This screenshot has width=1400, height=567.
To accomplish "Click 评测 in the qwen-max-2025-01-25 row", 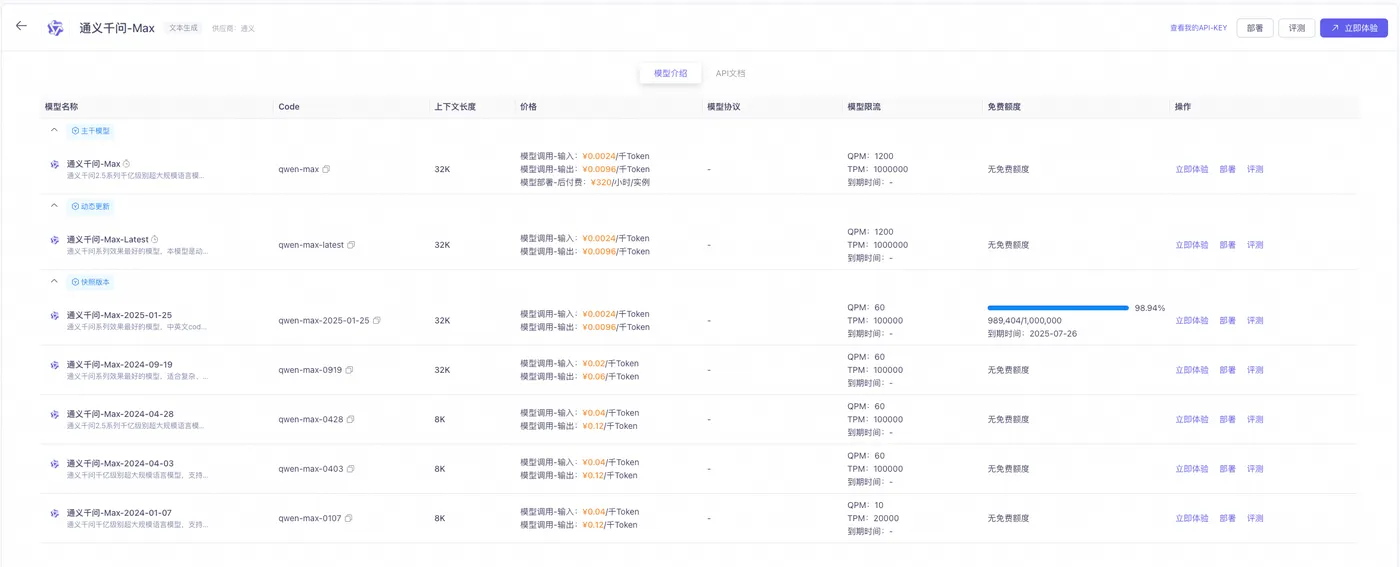I will (x=1255, y=321).
